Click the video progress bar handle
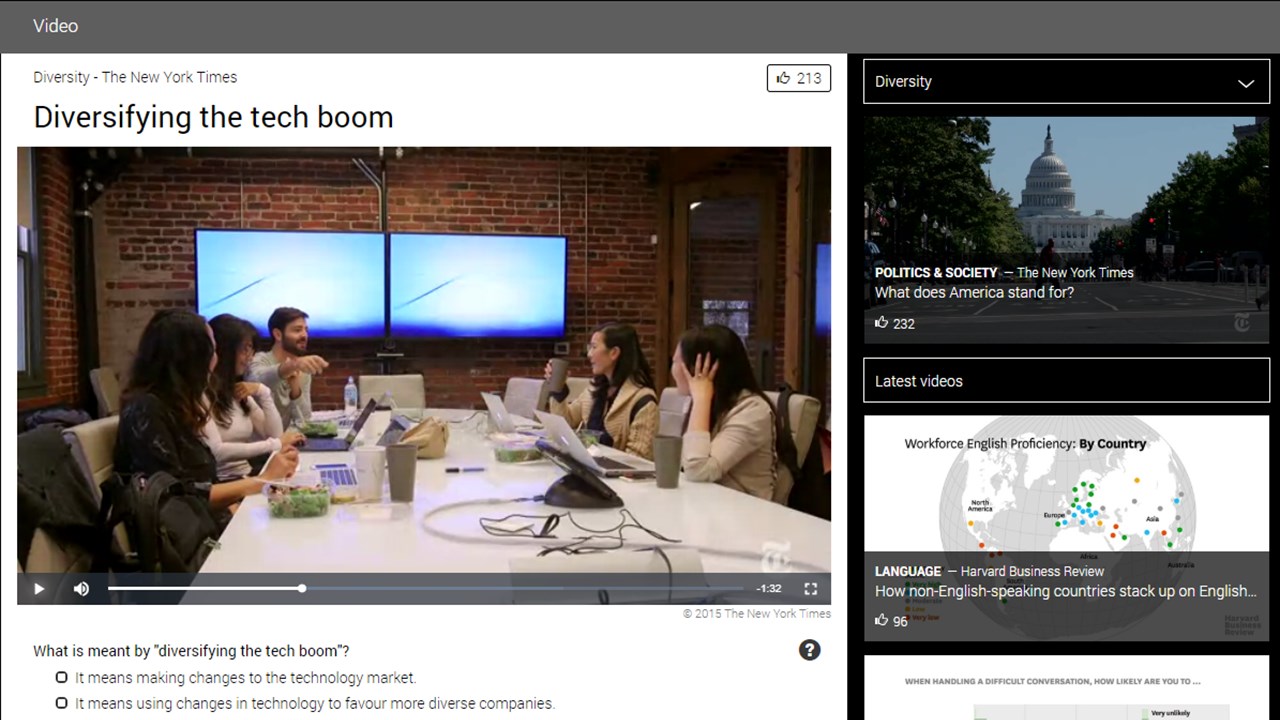 pyautogui.click(x=302, y=589)
